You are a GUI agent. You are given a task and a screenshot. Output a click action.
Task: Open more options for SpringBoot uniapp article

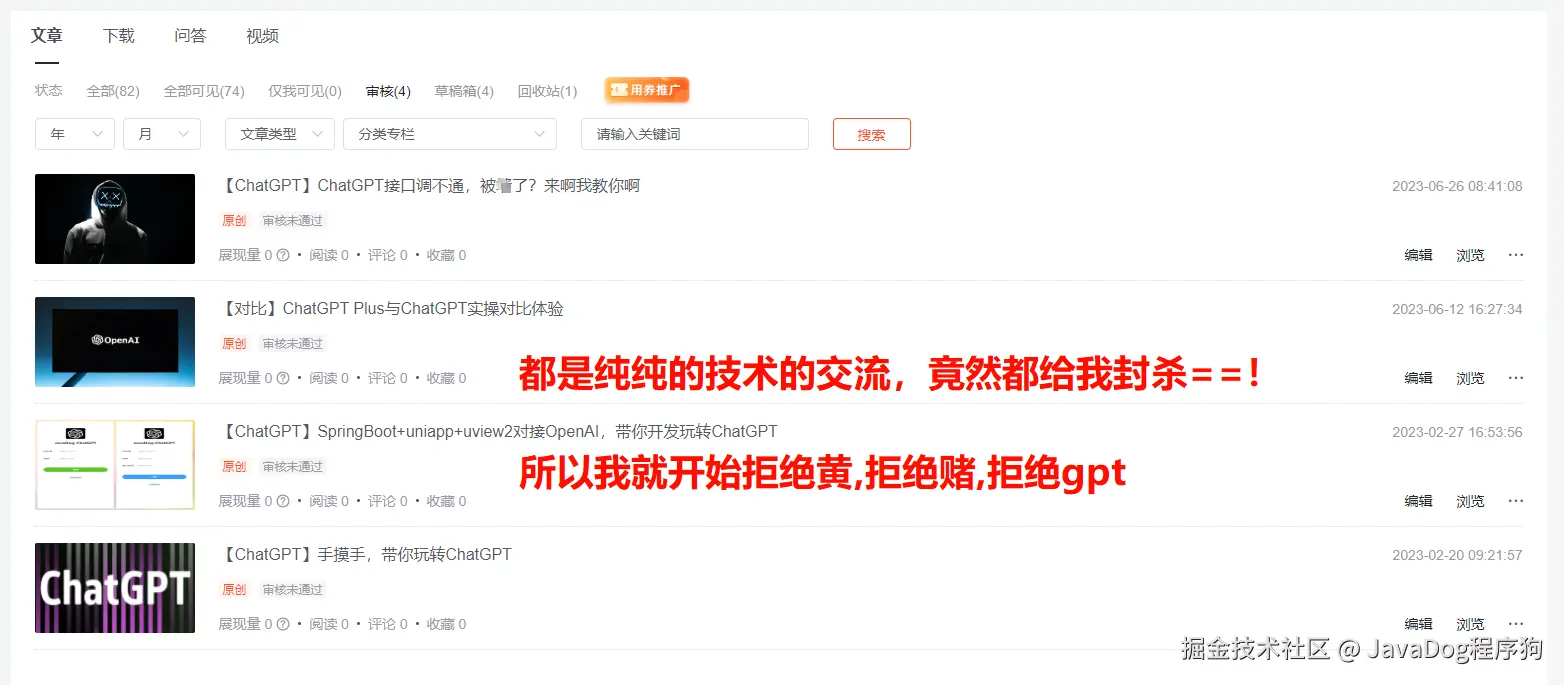[x=1515, y=501]
